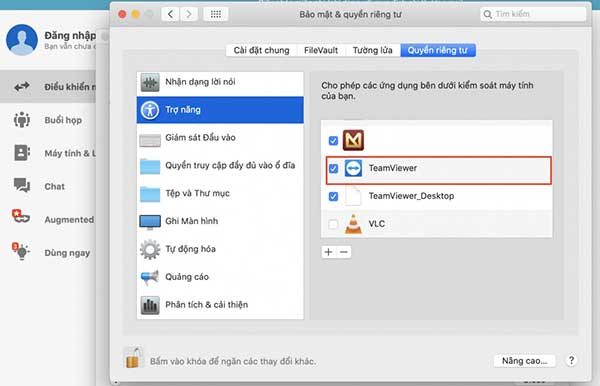Click the search magnifier icon
The width and height of the screenshot is (600, 386).
(488, 15)
